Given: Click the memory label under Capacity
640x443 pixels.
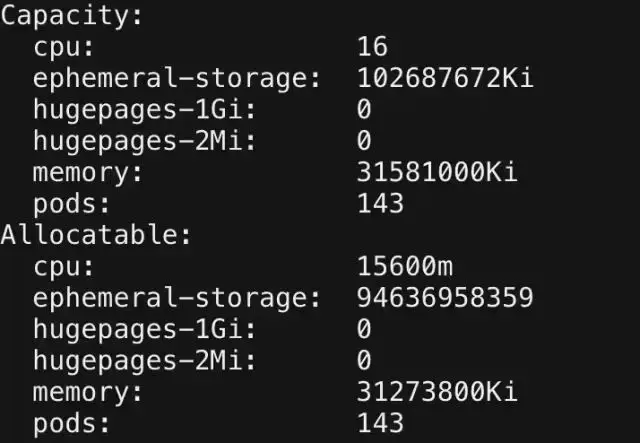Looking at the screenshot, I should 88,173.
